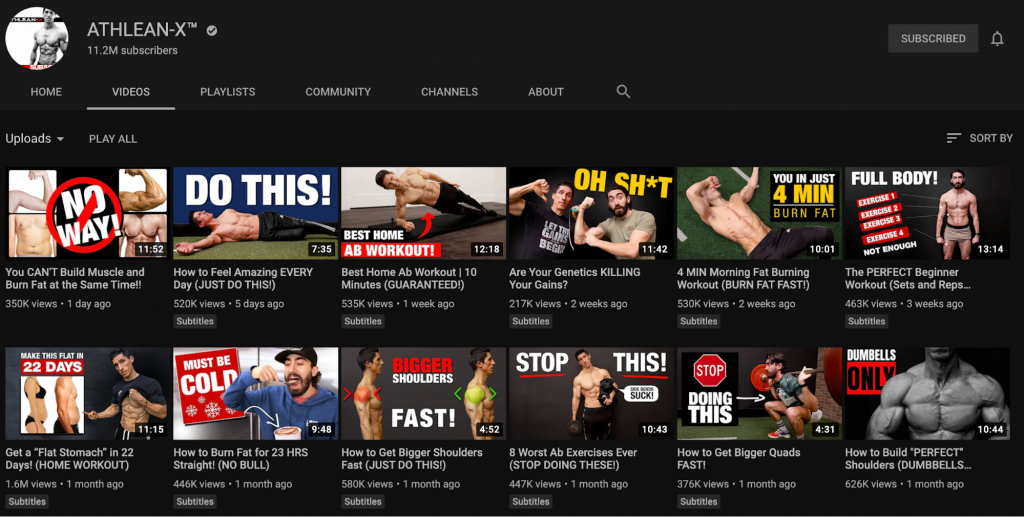The height and width of the screenshot is (517, 1024).
Task: Click the Sort By icon
Action: pos(953,138)
